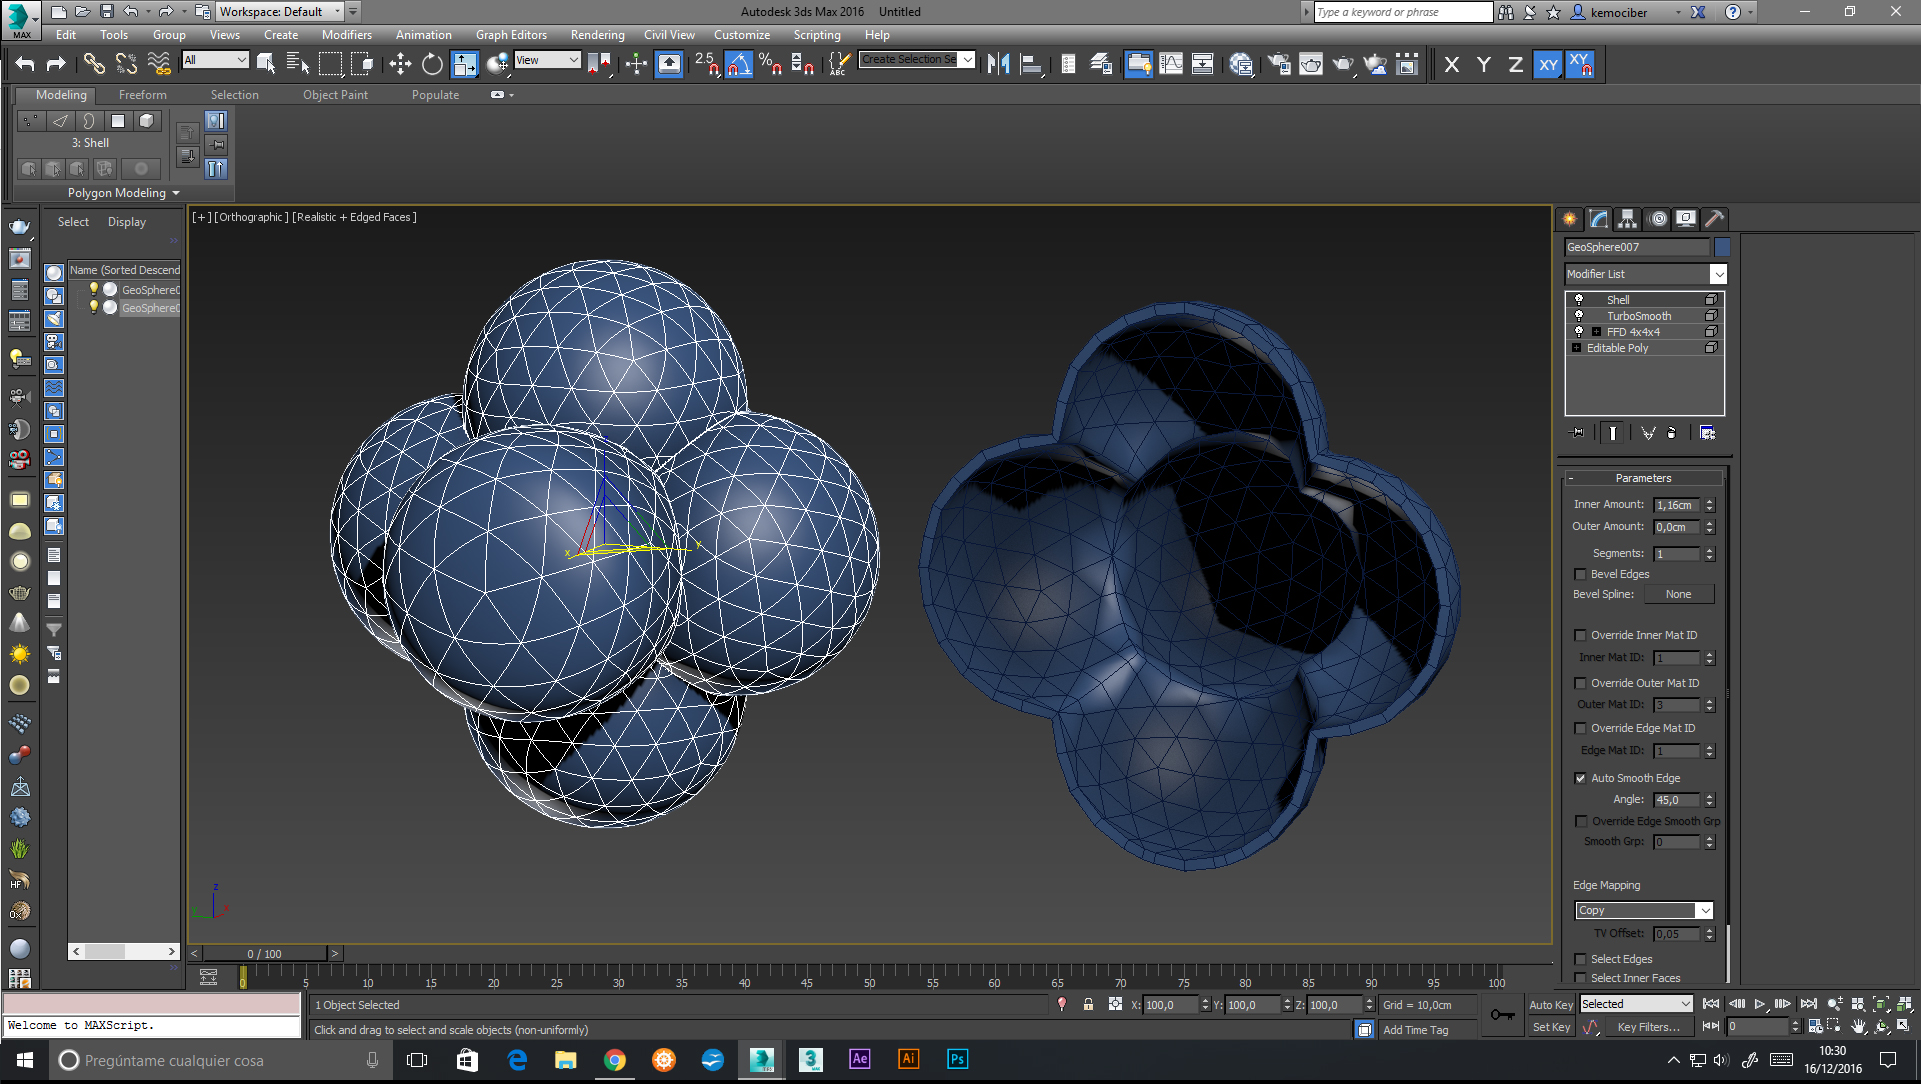Toggle TurboSmooth modifier lightbulb visibility

(1579, 315)
